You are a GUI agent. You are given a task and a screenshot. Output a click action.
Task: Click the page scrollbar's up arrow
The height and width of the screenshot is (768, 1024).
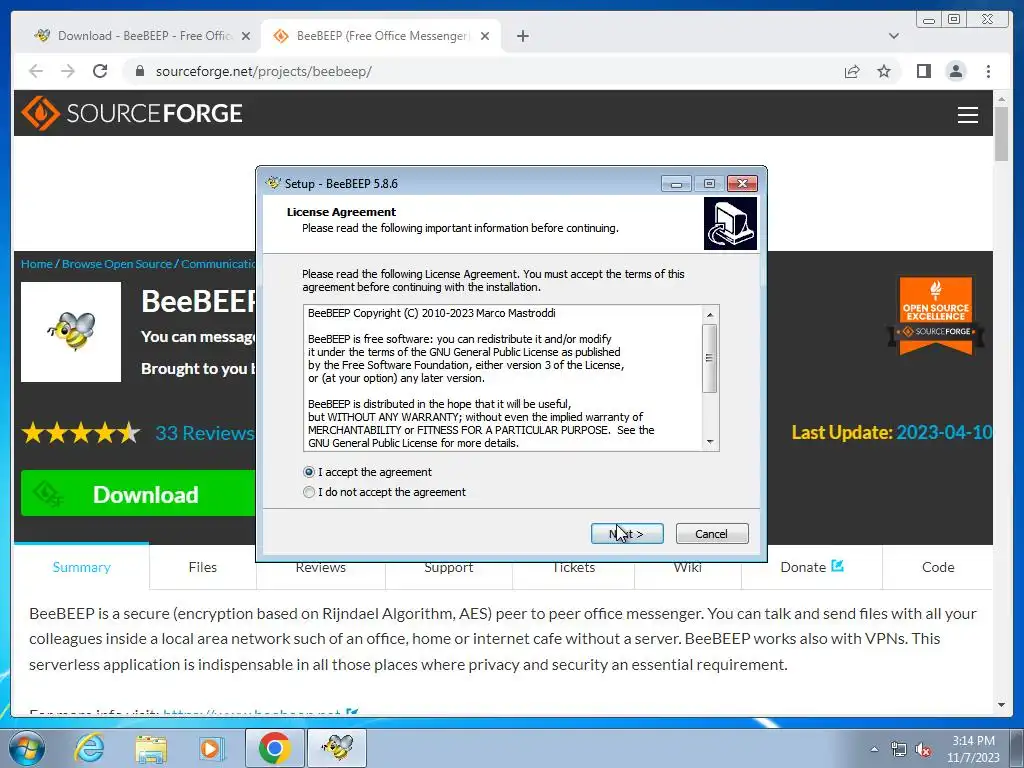pos(1001,99)
